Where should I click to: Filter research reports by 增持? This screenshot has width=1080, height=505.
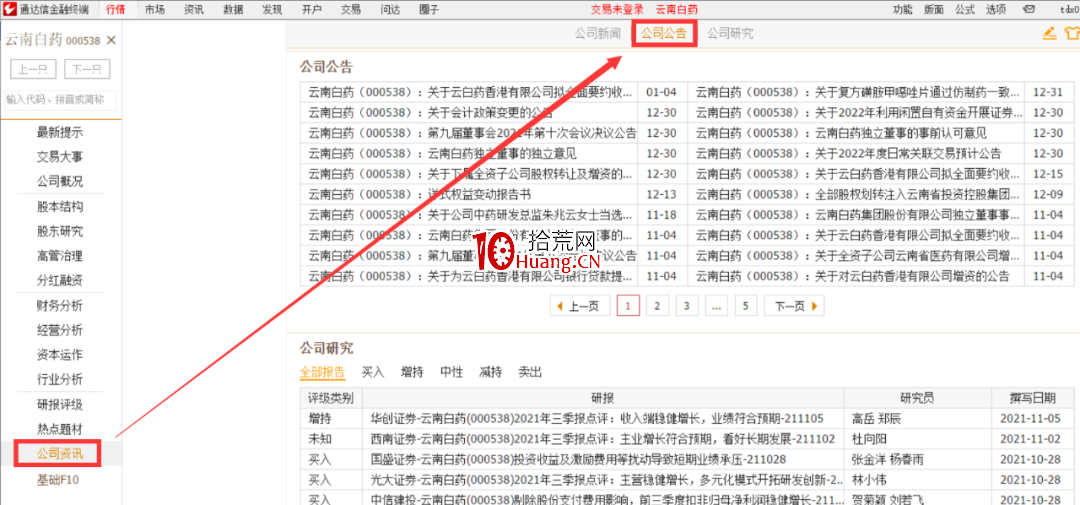point(412,373)
